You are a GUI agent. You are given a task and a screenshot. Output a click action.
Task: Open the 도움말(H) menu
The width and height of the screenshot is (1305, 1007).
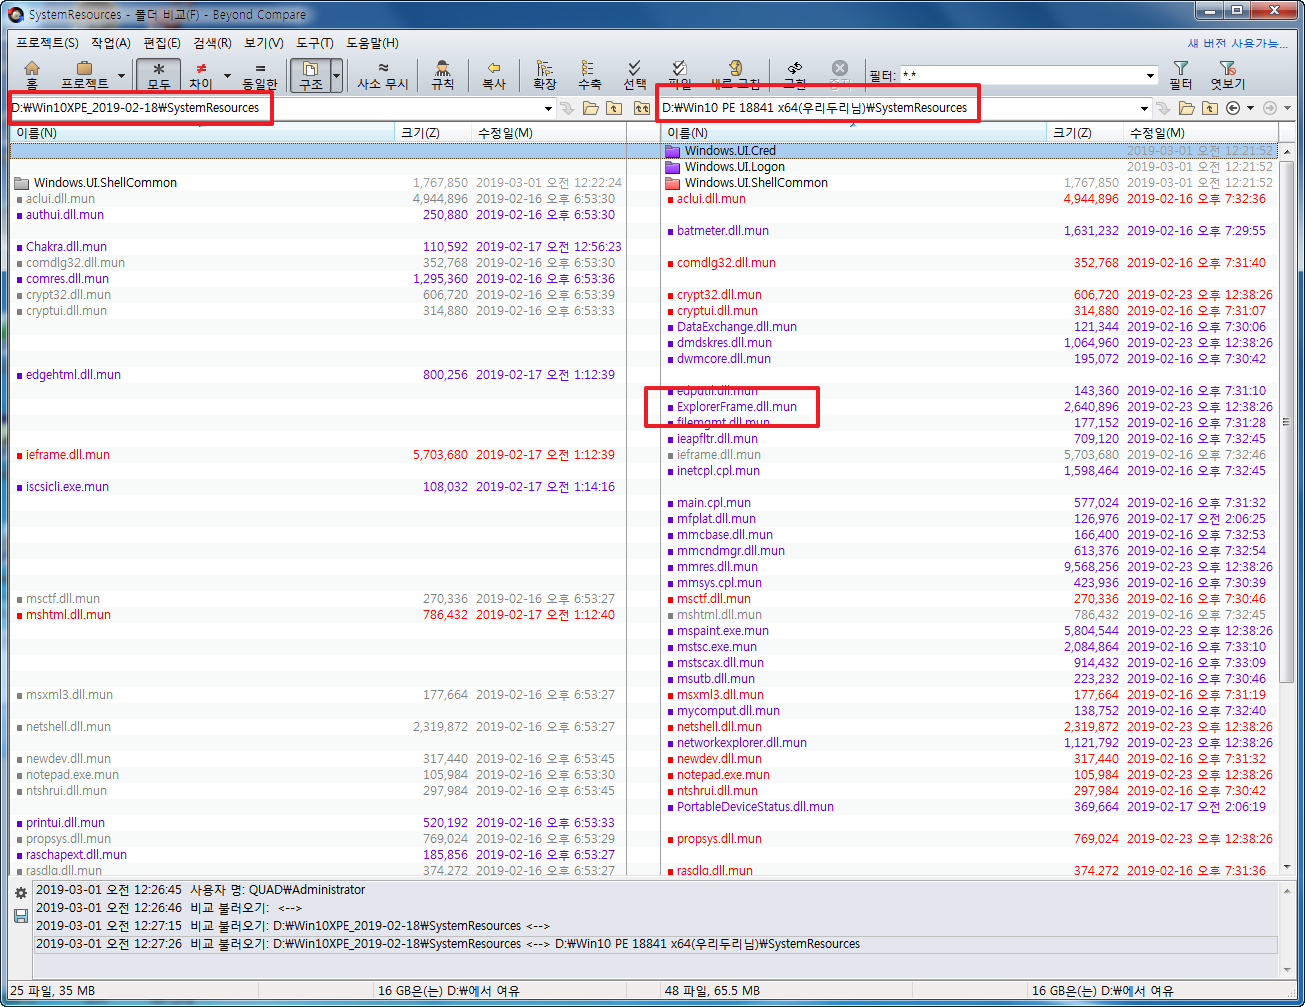coord(372,43)
